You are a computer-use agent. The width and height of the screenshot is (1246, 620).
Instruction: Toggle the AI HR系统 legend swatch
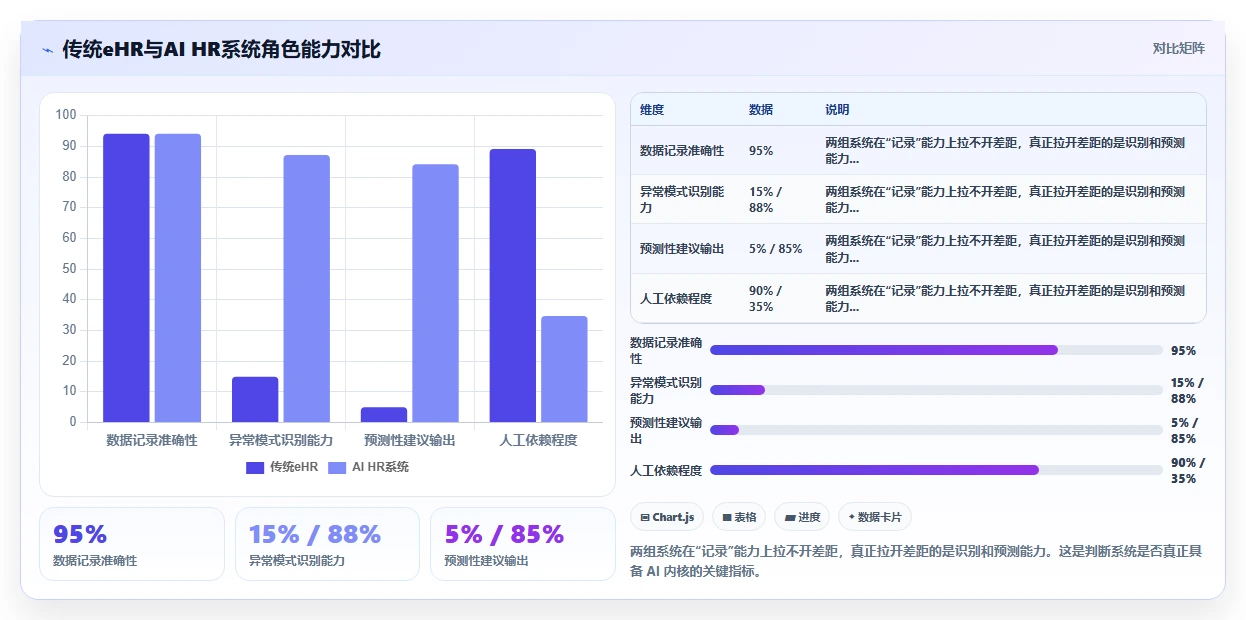coord(338,467)
